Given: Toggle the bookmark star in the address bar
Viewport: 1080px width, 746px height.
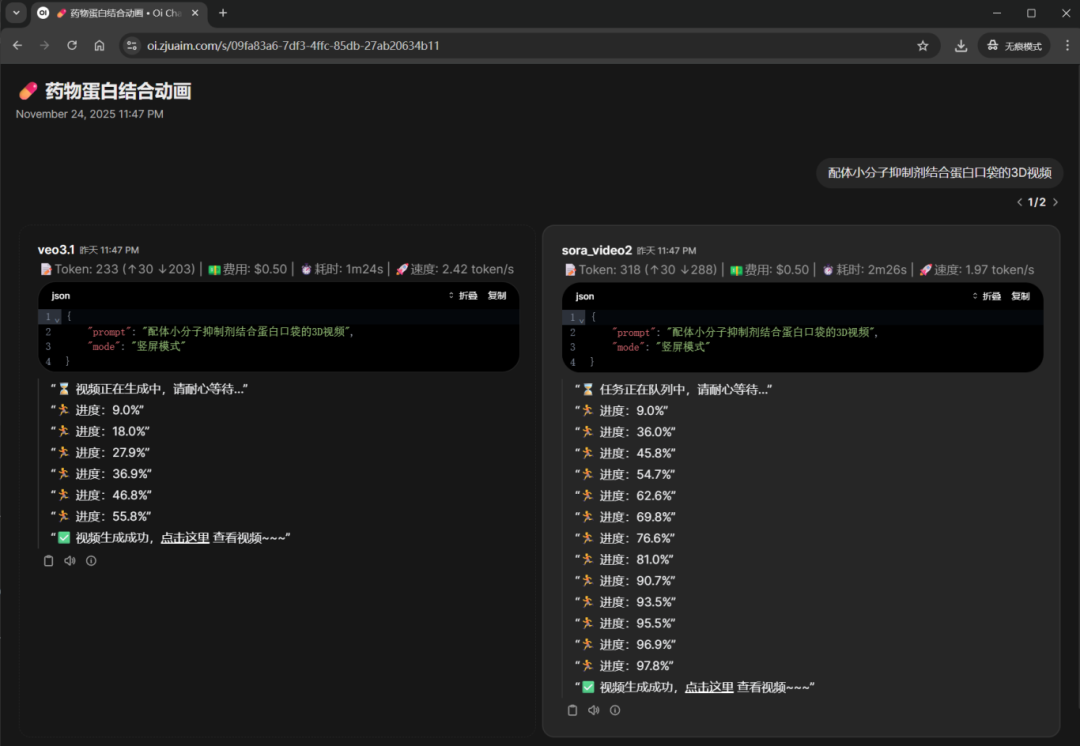Looking at the screenshot, I should click(923, 45).
